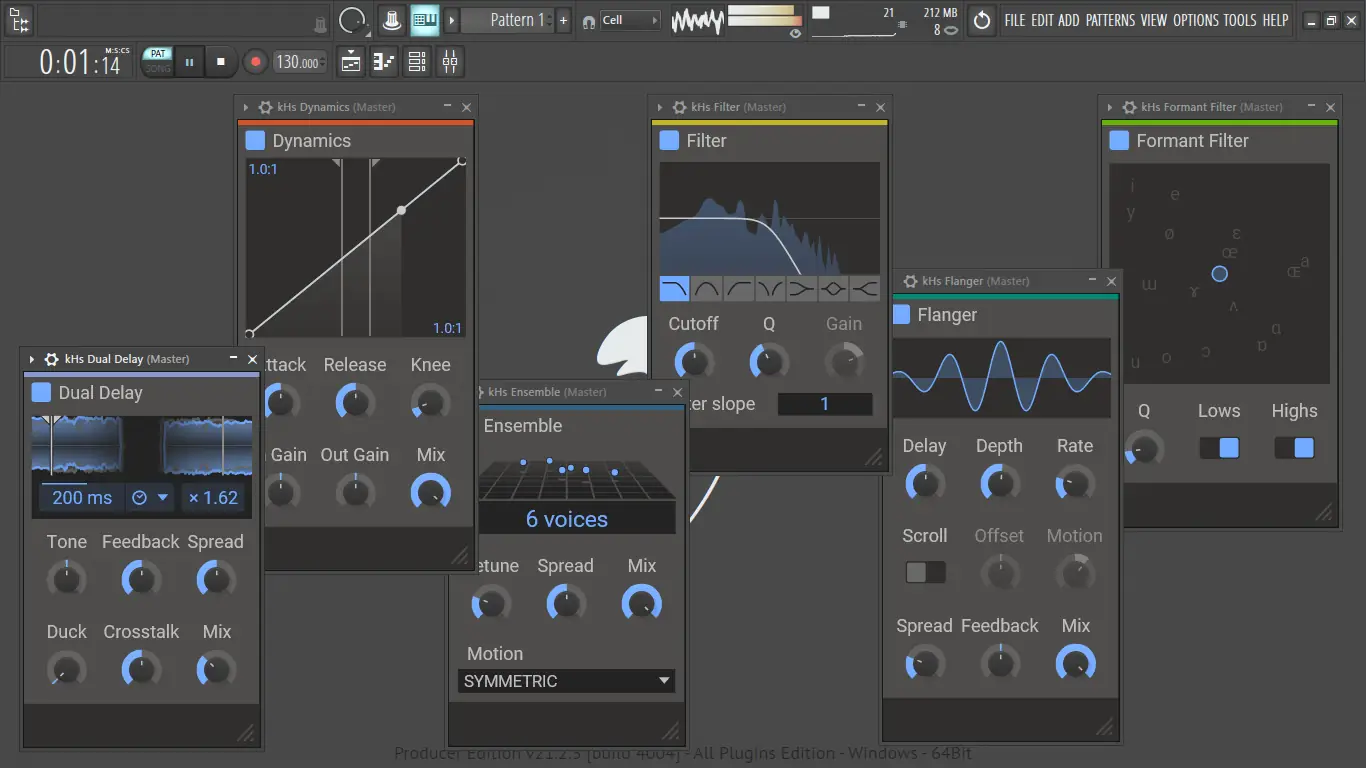Select the band-pass filter shape
The height and width of the screenshot is (768, 1366).
click(706, 289)
